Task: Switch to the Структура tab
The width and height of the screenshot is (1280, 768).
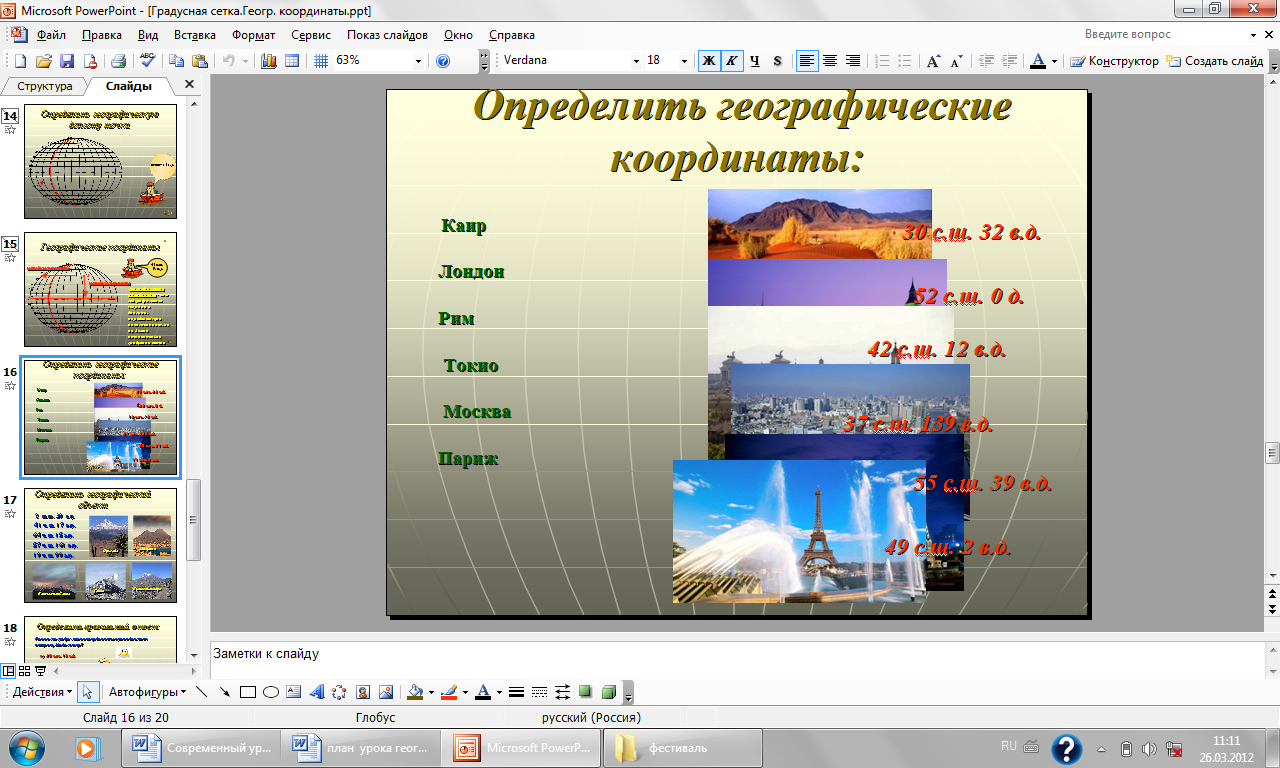Action: click(x=45, y=86)
